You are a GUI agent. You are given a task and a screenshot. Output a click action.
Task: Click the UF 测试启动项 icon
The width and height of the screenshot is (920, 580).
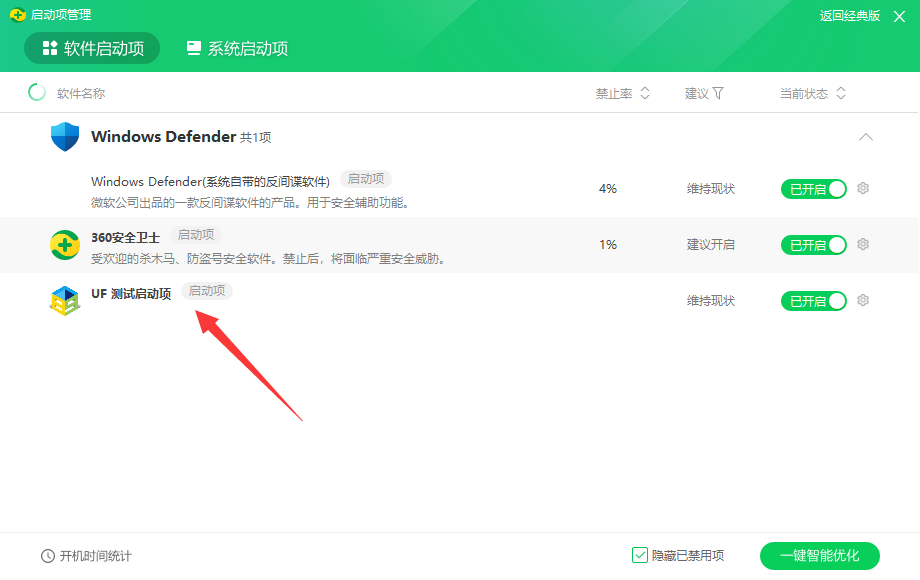[x=65, y=300]
